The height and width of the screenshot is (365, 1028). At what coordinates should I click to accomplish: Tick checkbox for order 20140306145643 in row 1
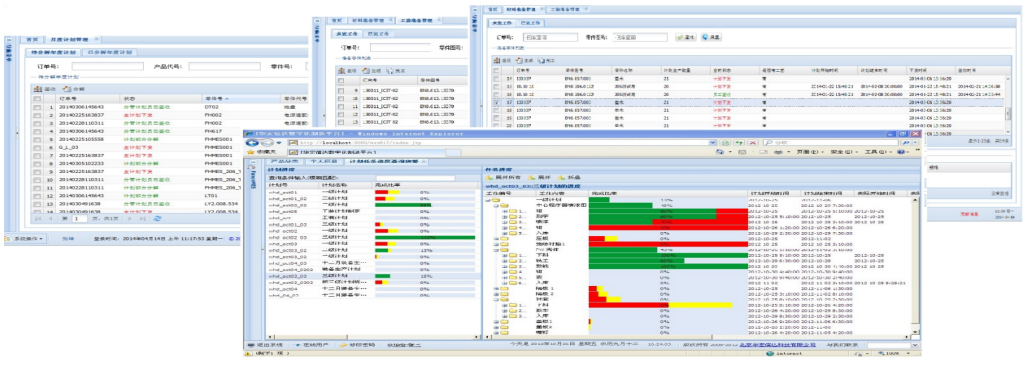point(37,106)
